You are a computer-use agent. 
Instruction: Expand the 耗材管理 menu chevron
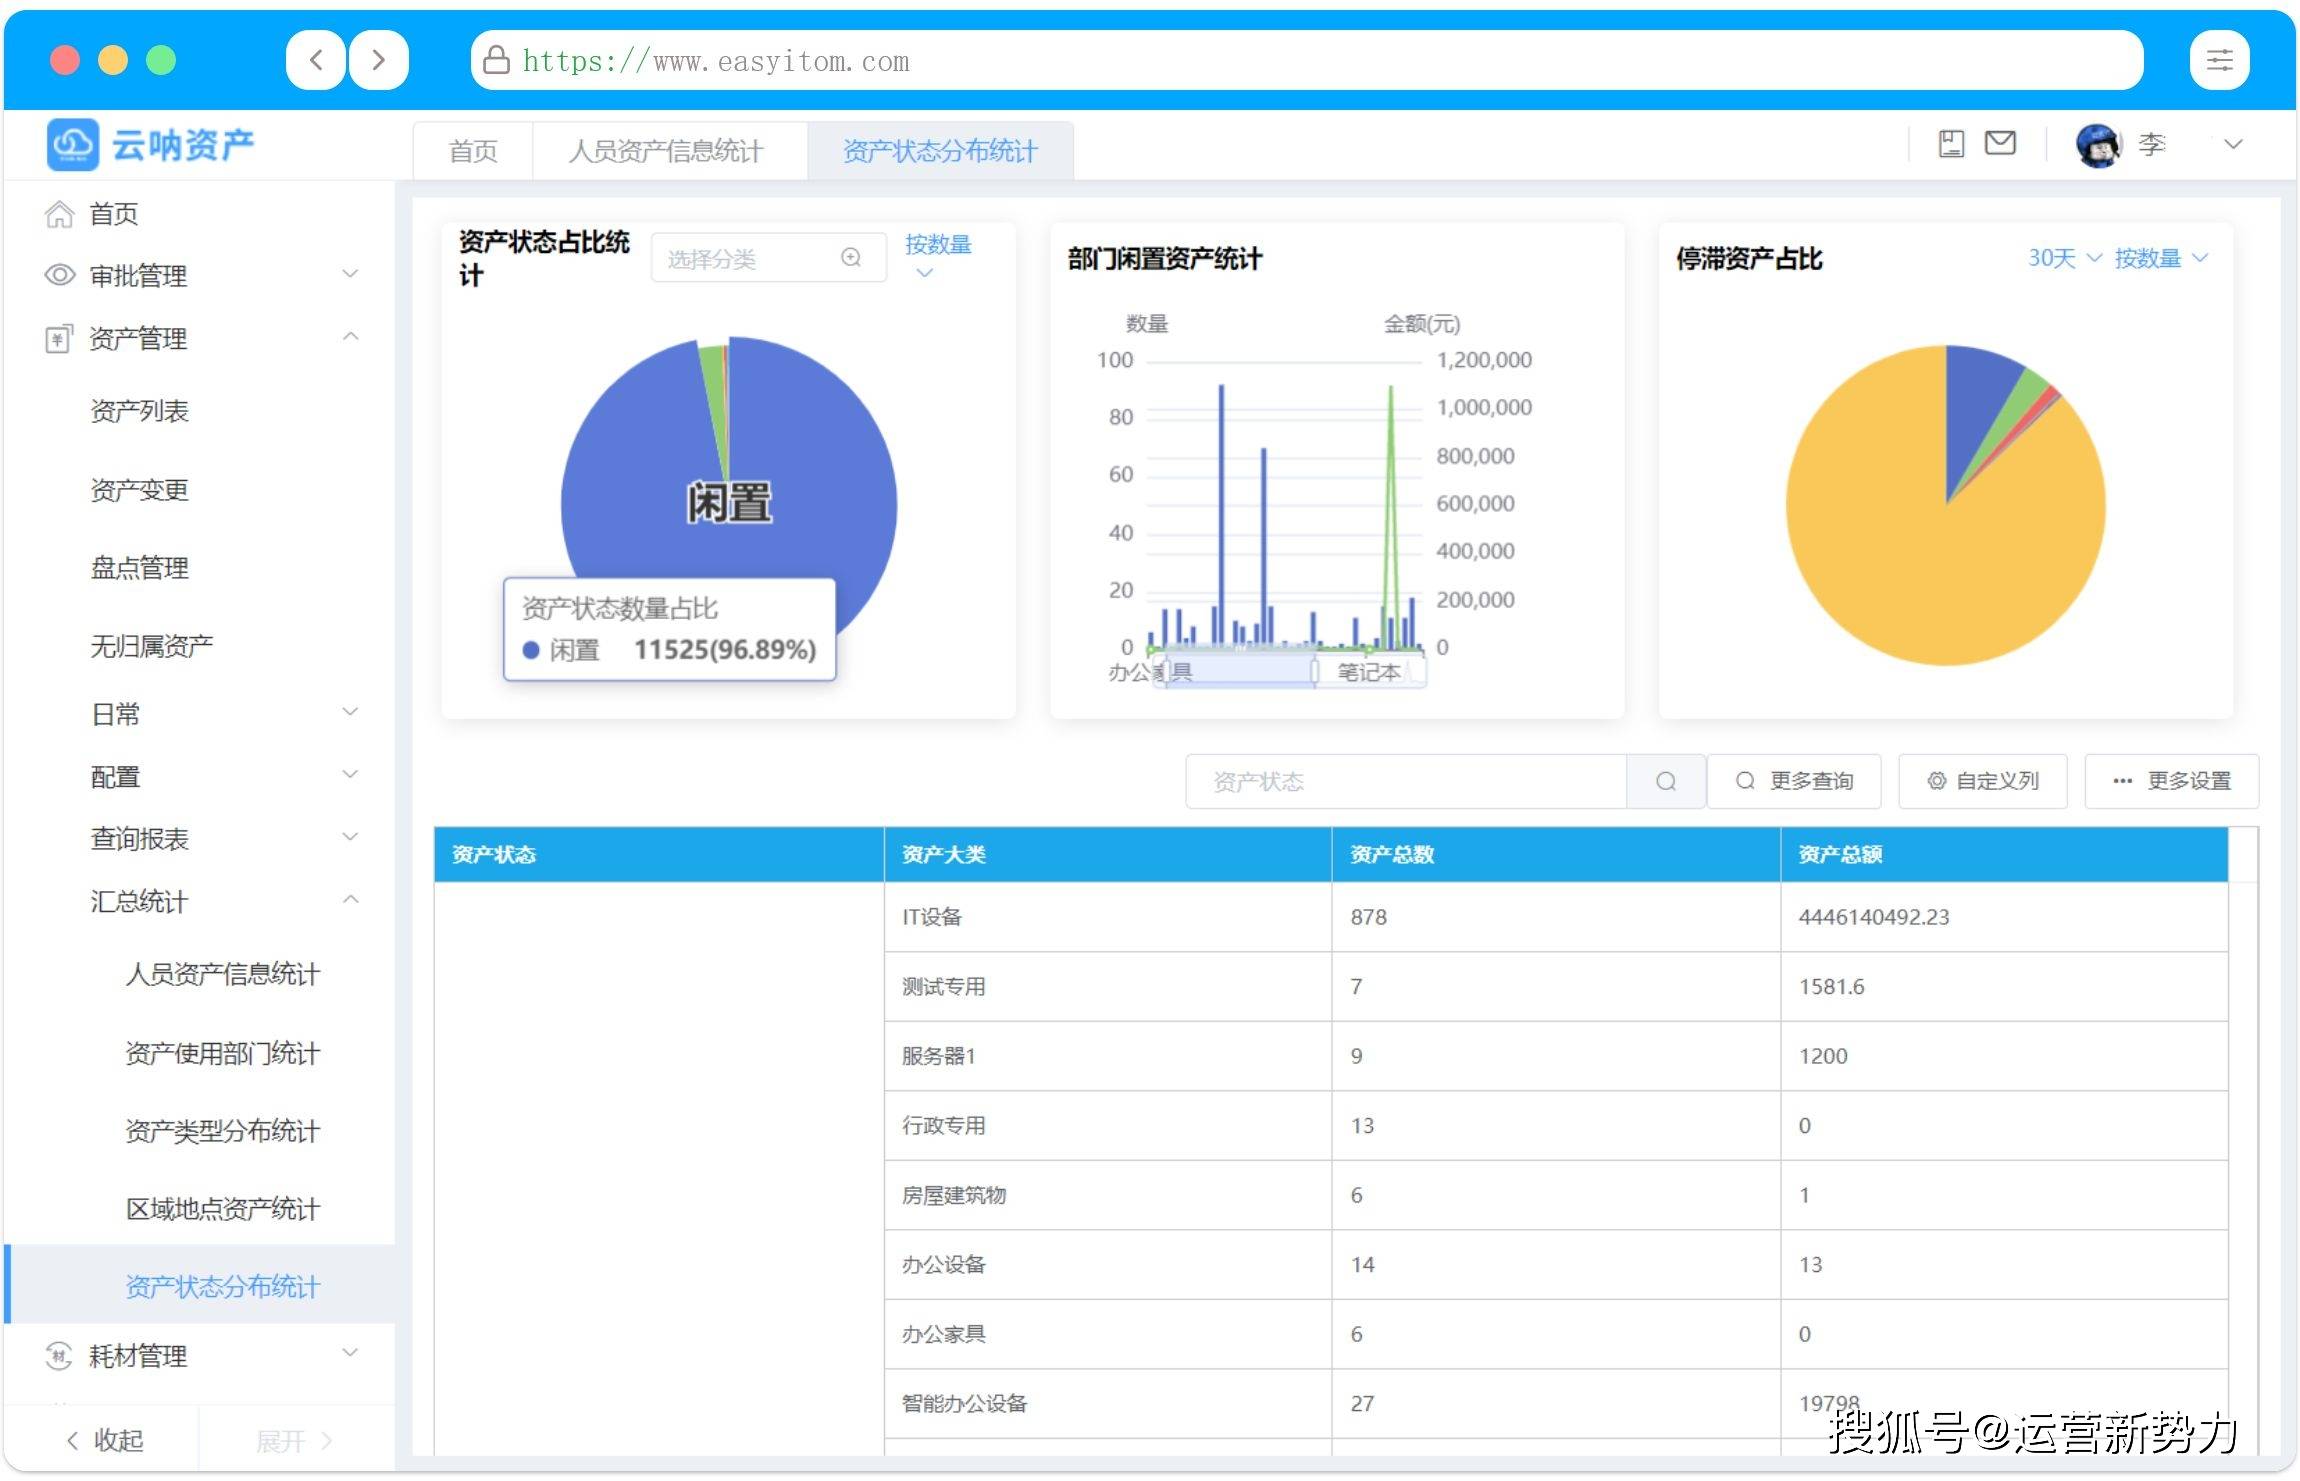(350, 1354)
